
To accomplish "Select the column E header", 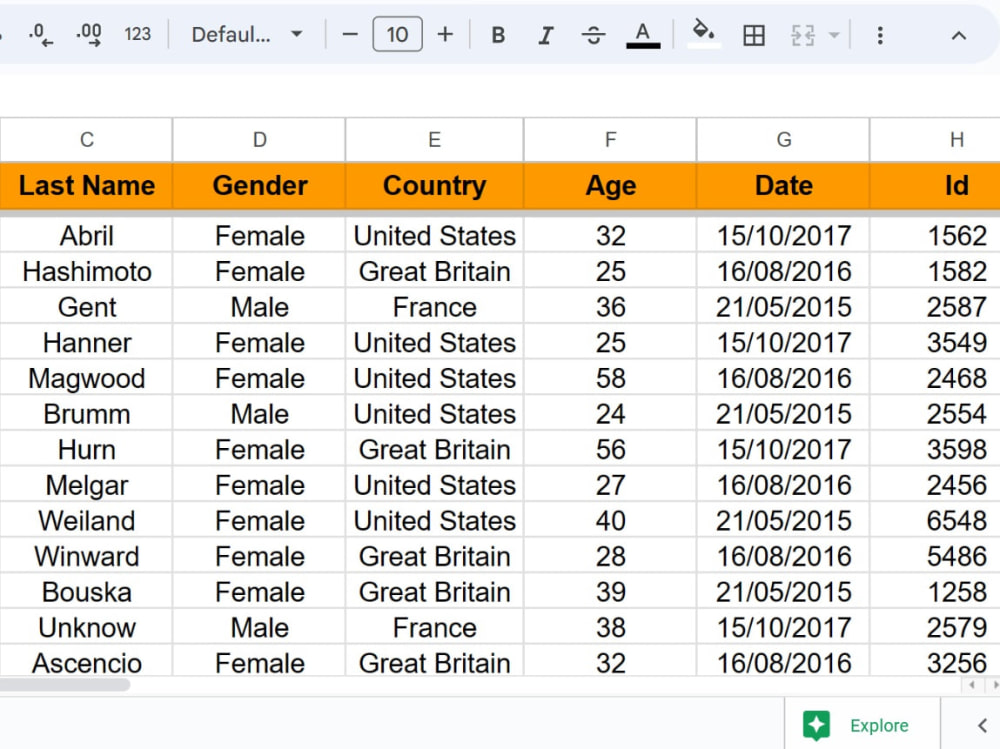I will click(x=434, y=140).
